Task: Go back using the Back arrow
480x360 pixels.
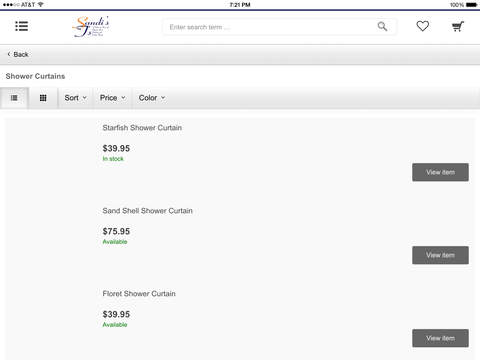Action: [x=18, y=54]
